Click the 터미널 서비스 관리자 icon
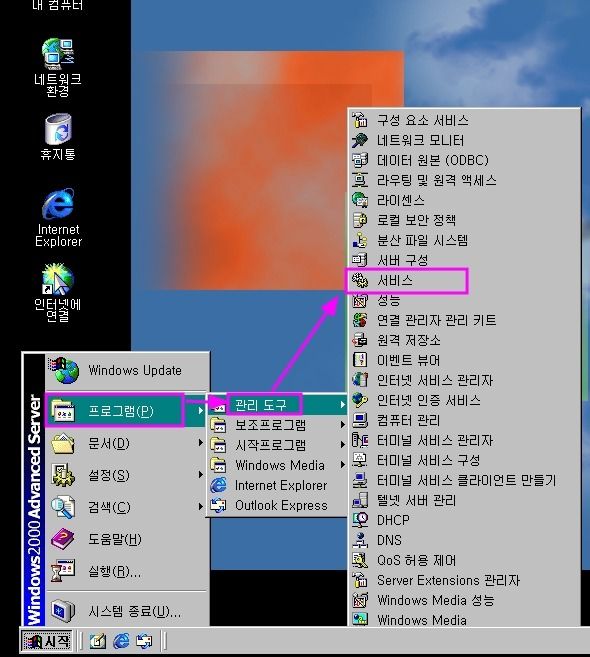Image resolution: width=590 pixels, height=657 pixels. [x=360, y=440]
